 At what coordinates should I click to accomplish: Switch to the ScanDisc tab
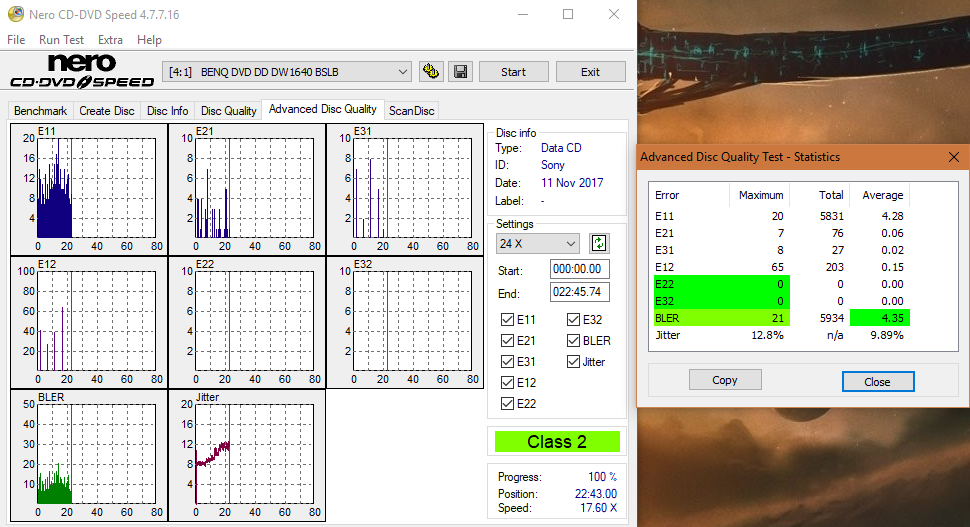[x=411, y=111]
